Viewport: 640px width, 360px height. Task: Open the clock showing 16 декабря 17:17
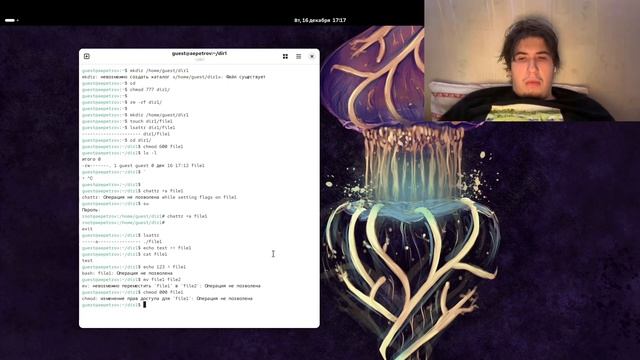pyautogui.click(x=320, y=20)
